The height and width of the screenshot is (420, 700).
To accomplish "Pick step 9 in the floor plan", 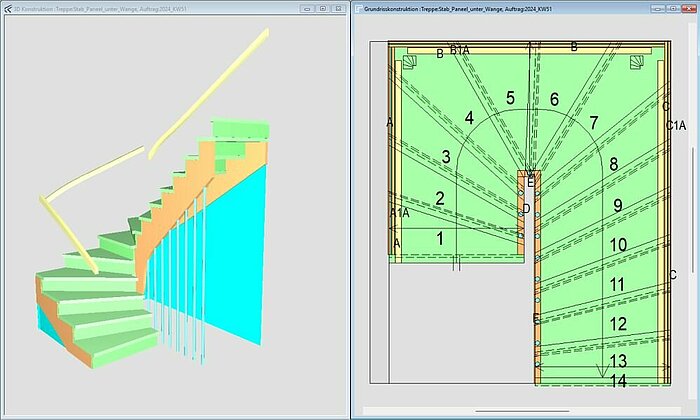I will point(618,206).
